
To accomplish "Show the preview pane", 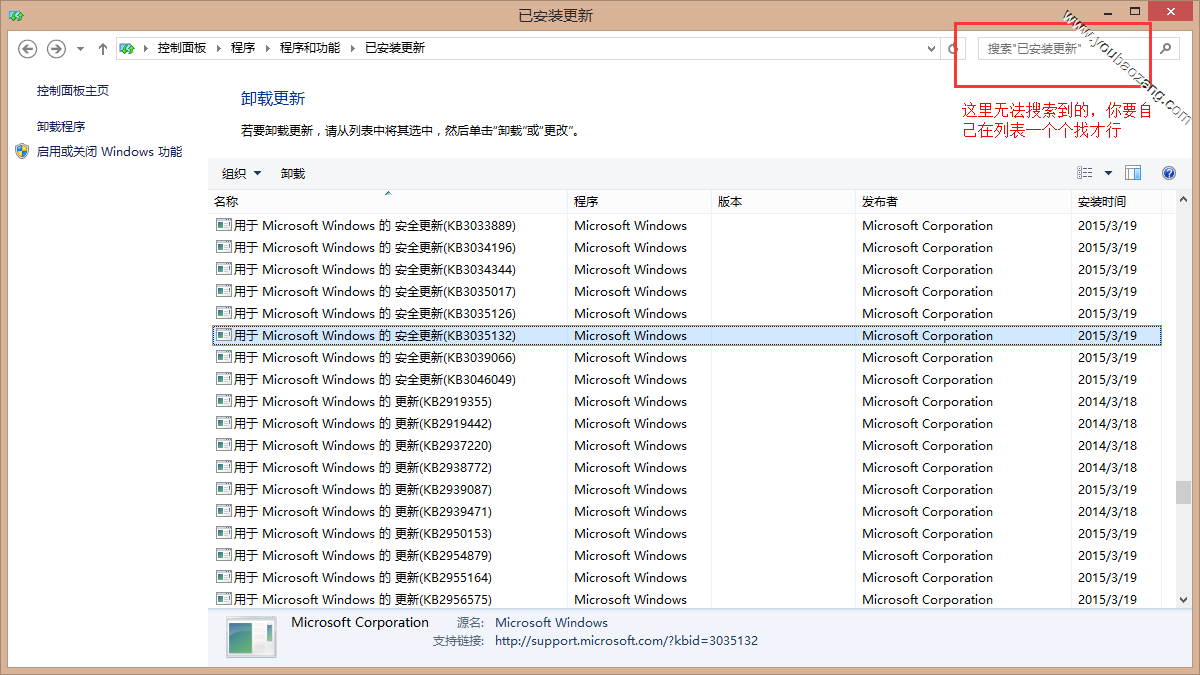I will tap(1133, 173).
